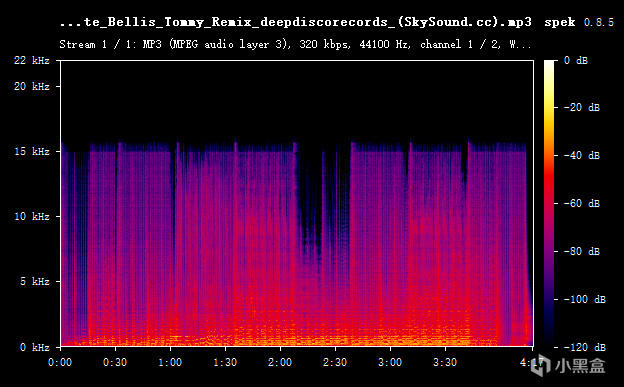
Task: Click the 'spek' application name label
Action: 560,23
